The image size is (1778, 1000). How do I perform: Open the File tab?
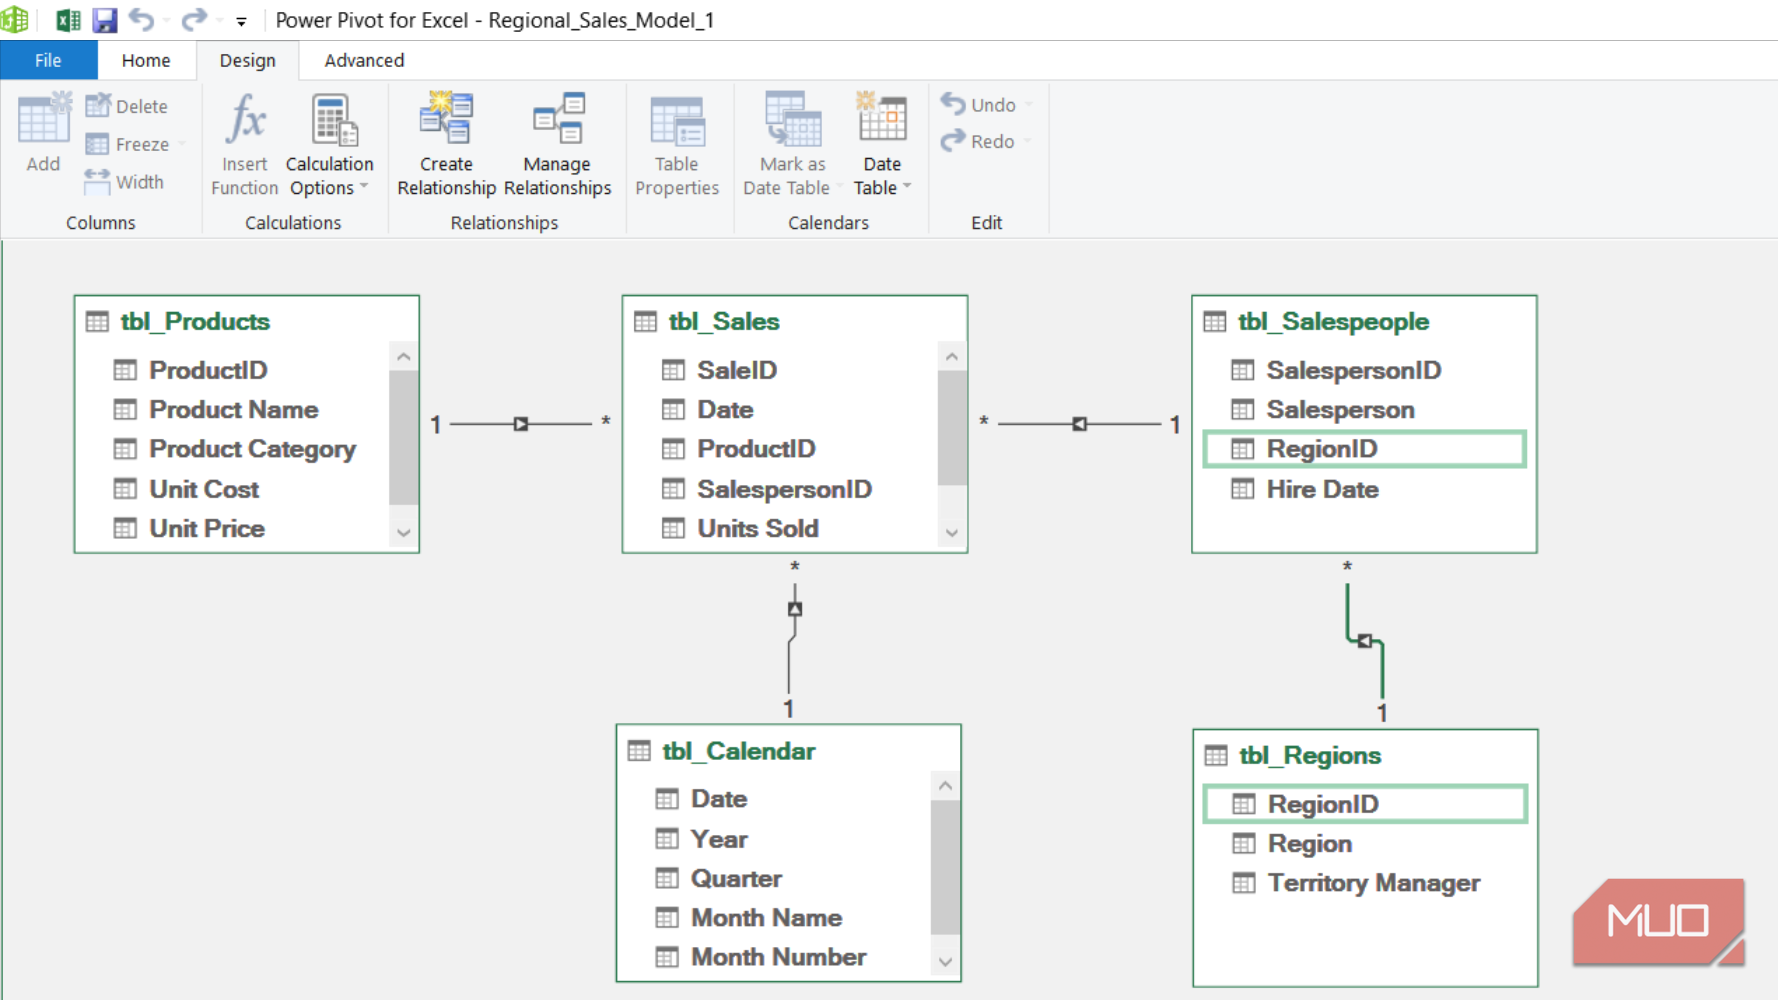point(48,60)
